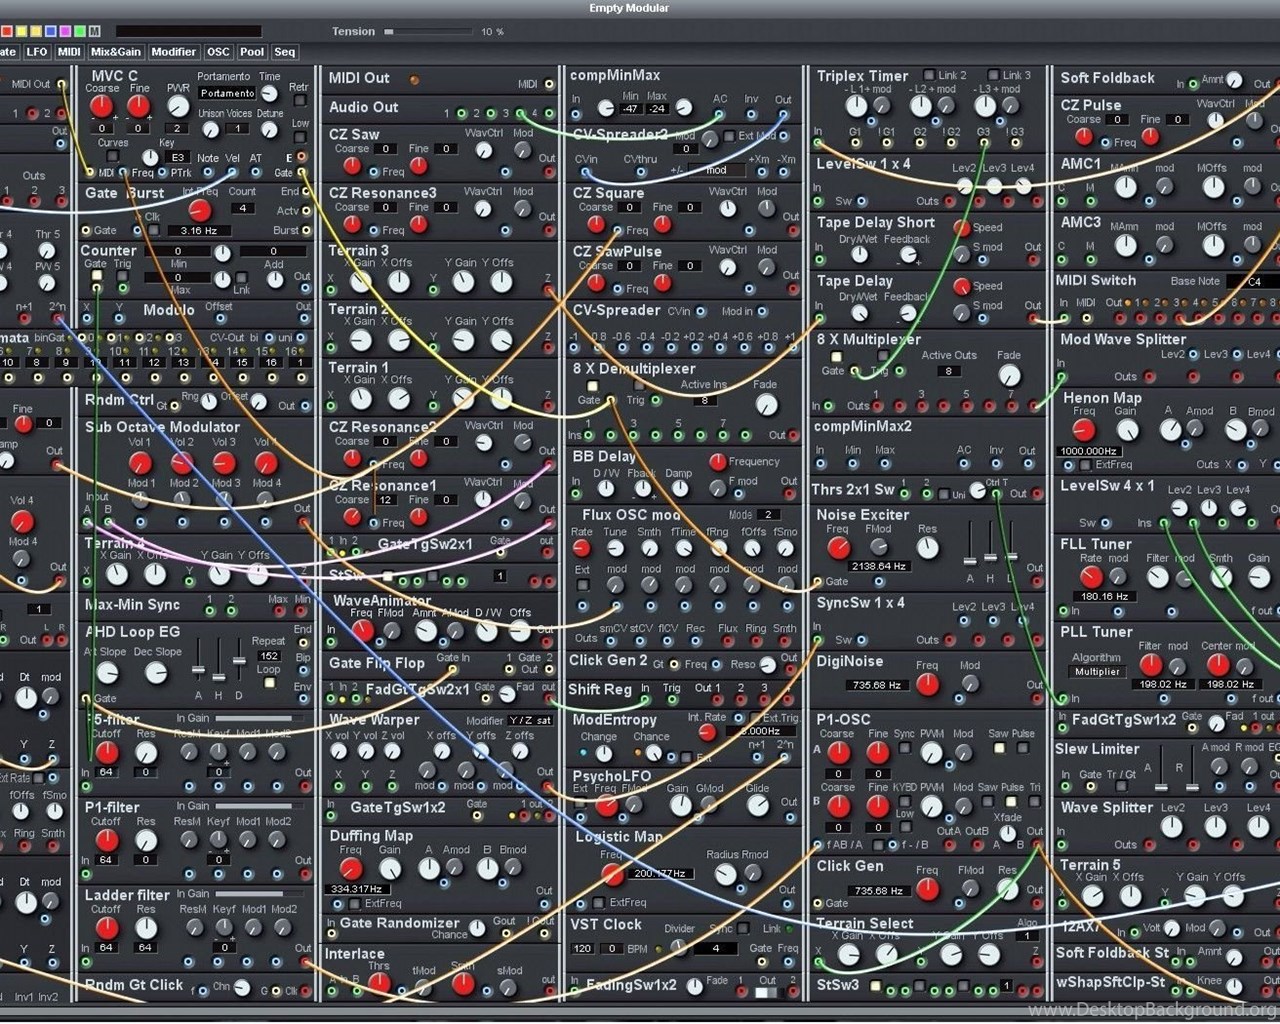Open 8 X Multiplexer Active Outs selector

(948, 371)
